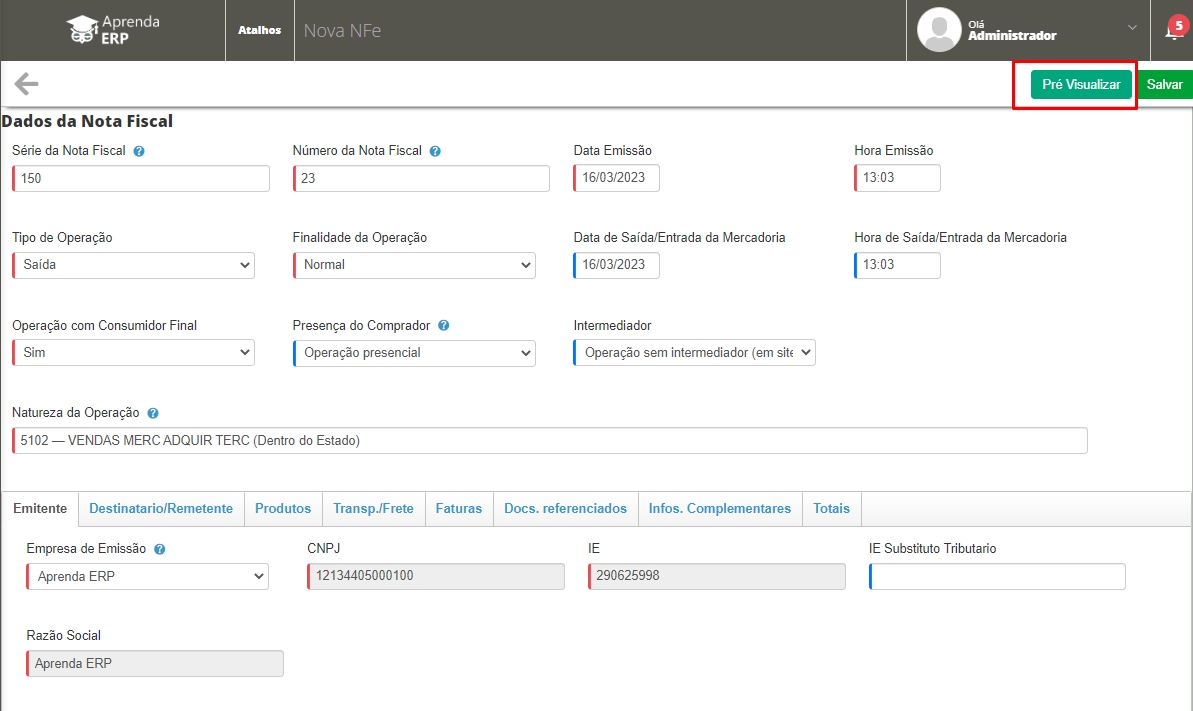Select the Empresa de Emissão dropdown

click(x=147, y=577)
